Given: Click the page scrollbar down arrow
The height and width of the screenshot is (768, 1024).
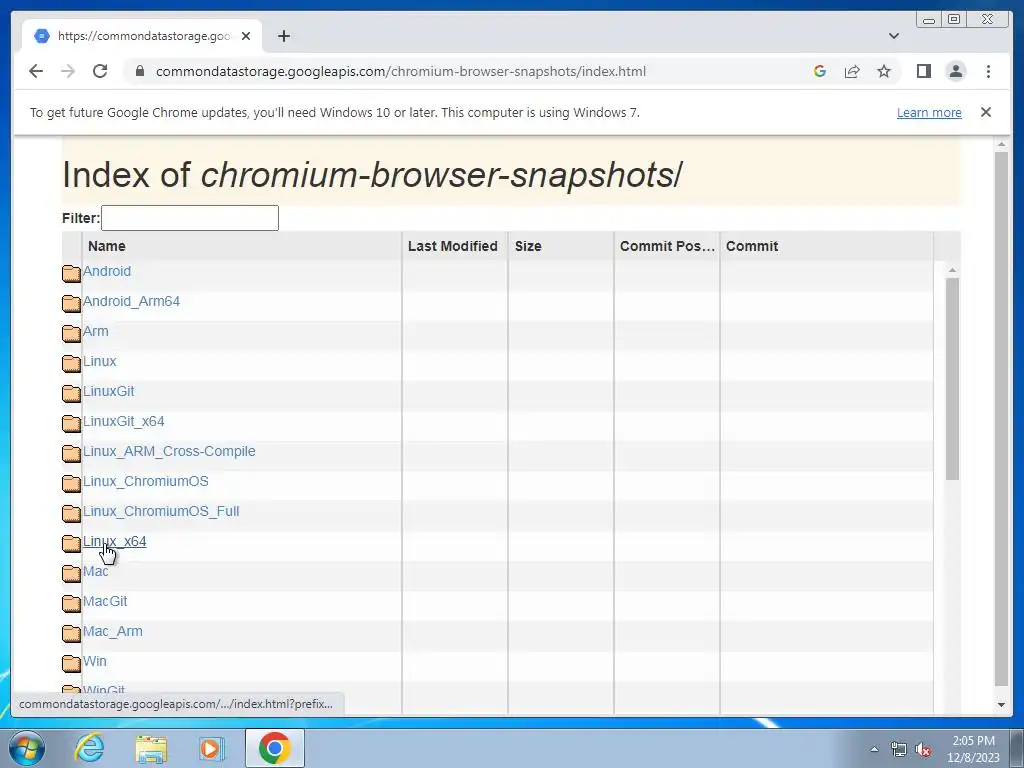Looking at the screenshot, I should point(1001,705).
